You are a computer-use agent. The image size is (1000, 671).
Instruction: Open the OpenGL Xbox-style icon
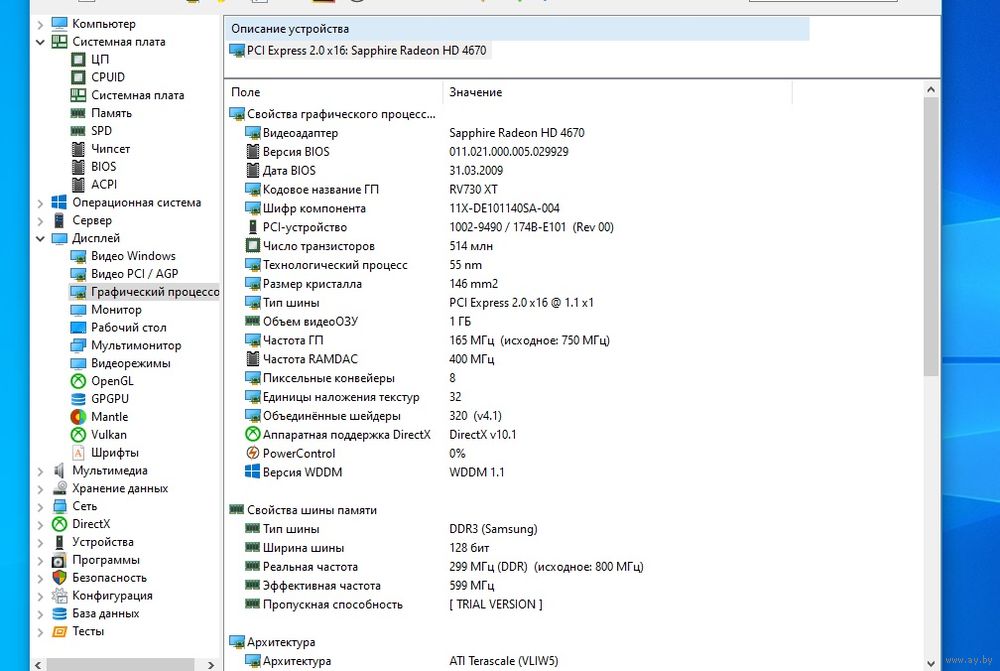click(78, 381)
